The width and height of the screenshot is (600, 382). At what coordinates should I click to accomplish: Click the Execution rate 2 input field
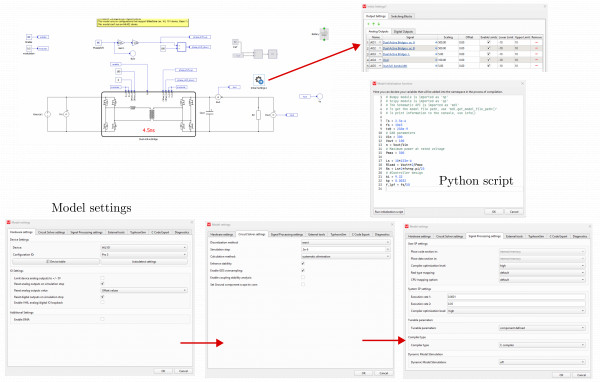tap(516, 304)
